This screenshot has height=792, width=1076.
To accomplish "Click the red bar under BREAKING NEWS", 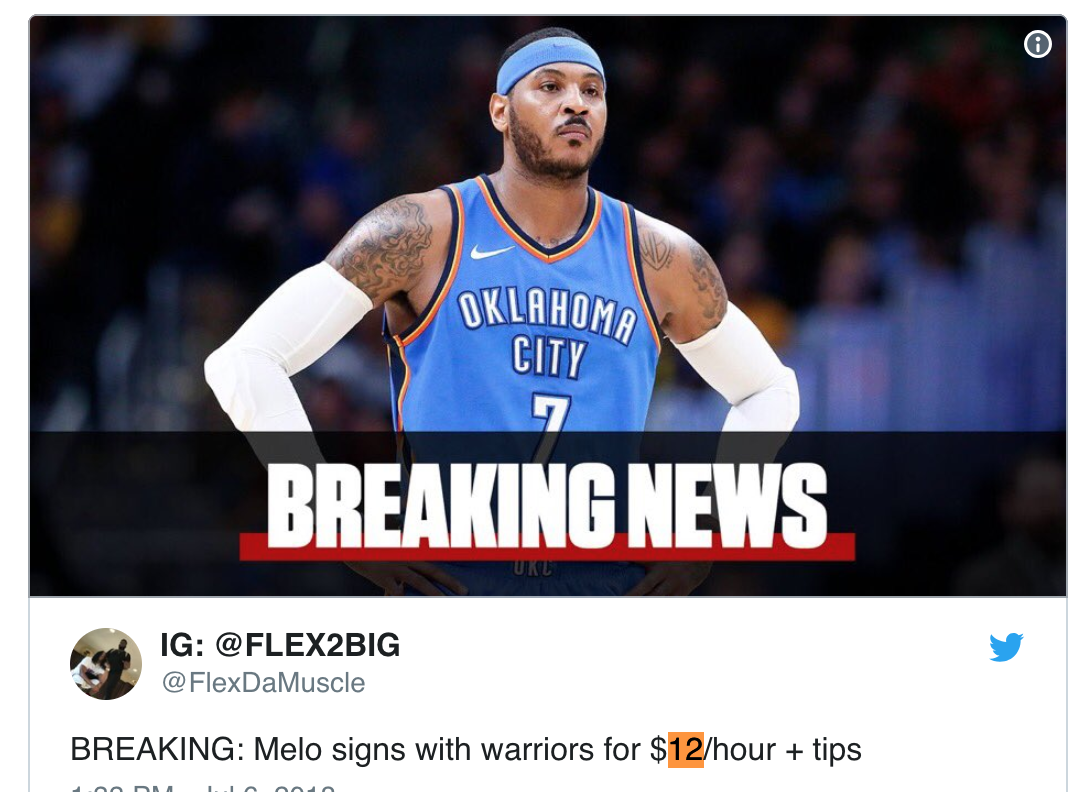I will (x=547, y=546).
